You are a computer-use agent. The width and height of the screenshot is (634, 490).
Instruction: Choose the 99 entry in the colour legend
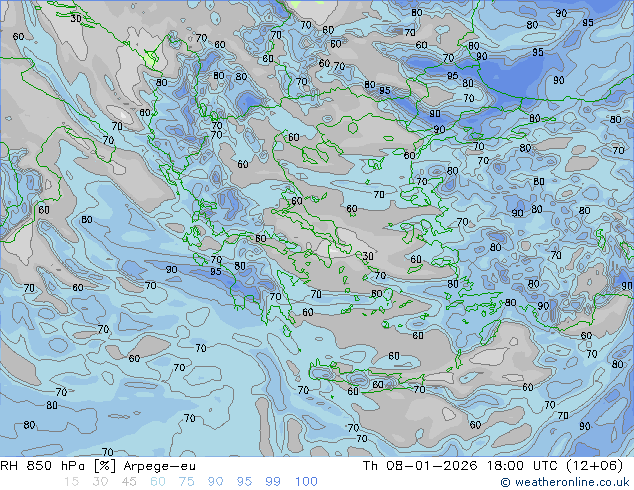point(273,482)
